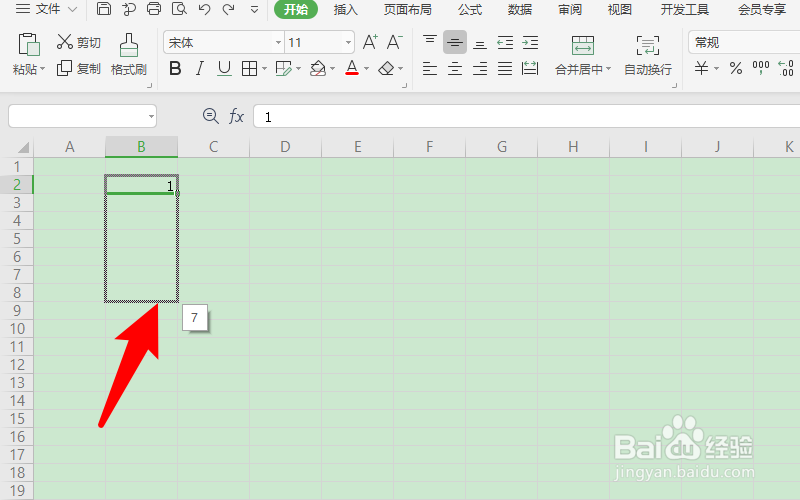Click the Redo arrow
This screenshot has width=800, height=500.
[x=229, y=9]
